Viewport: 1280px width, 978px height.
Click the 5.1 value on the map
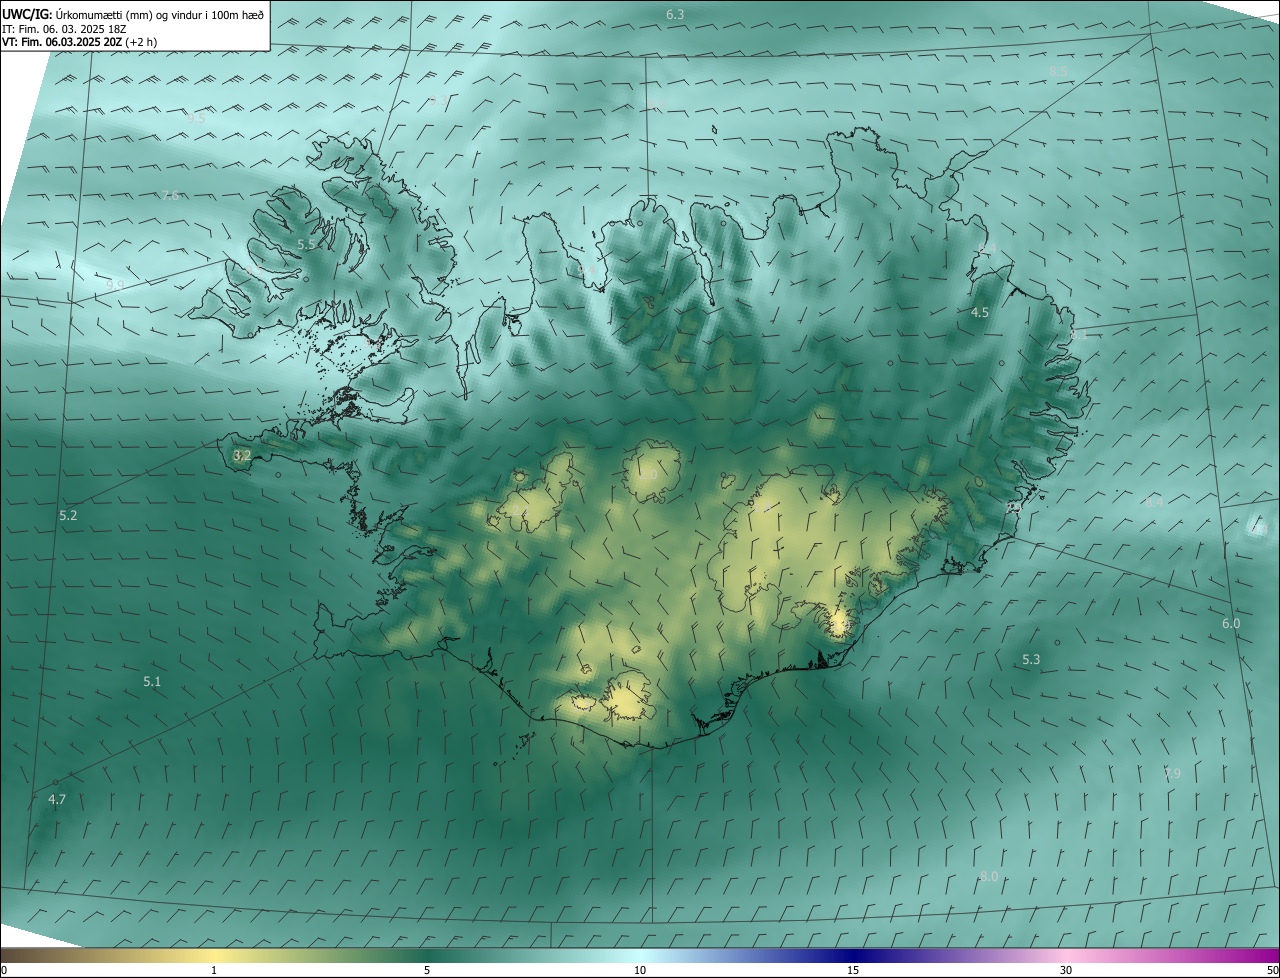coord(152,682)
